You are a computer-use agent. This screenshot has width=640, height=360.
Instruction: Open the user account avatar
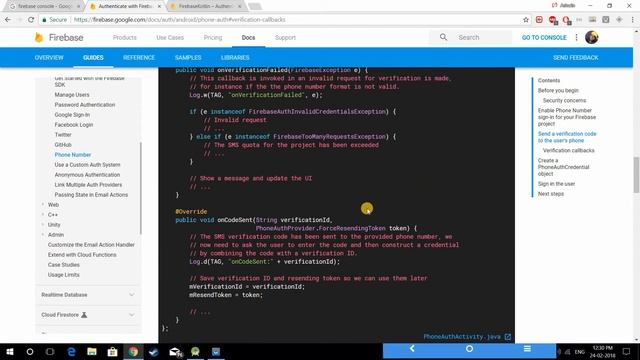591,38
